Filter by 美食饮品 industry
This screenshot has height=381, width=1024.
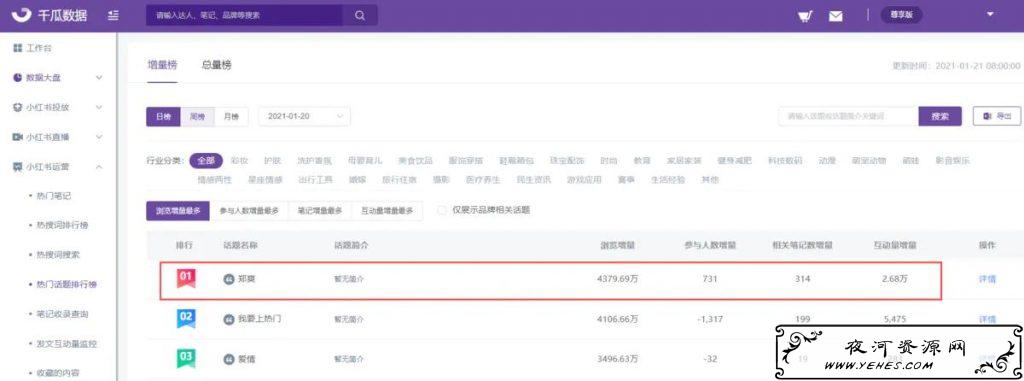tap(416, 161)
